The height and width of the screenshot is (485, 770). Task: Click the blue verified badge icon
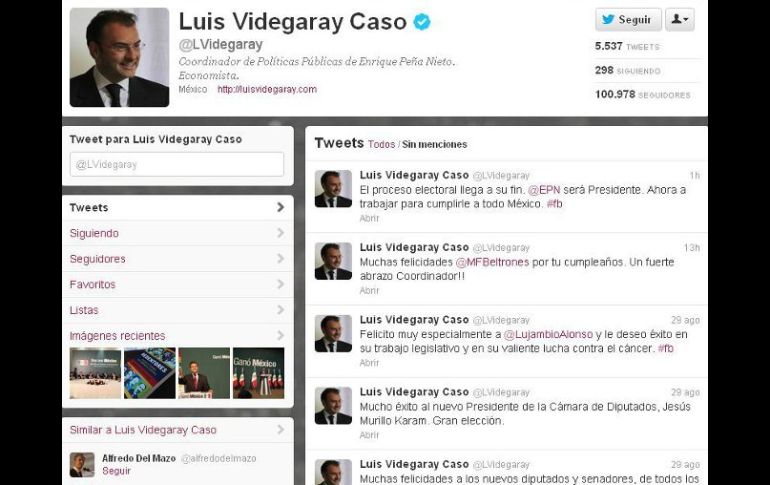[x=422, y=22]
